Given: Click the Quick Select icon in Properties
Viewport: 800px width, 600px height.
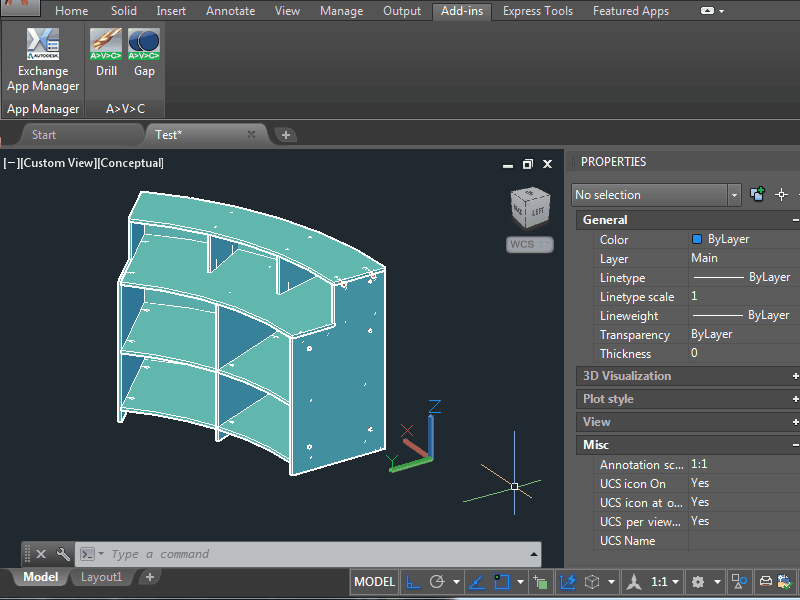Looking at the screenshot, I should pos(757,194).
